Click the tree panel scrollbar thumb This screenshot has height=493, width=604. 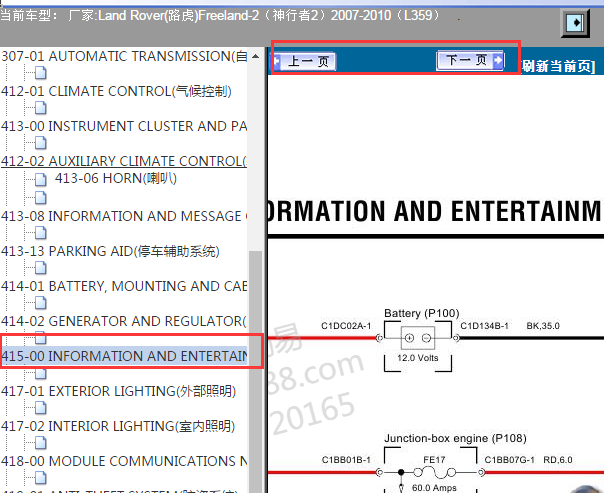coord(255,372)
